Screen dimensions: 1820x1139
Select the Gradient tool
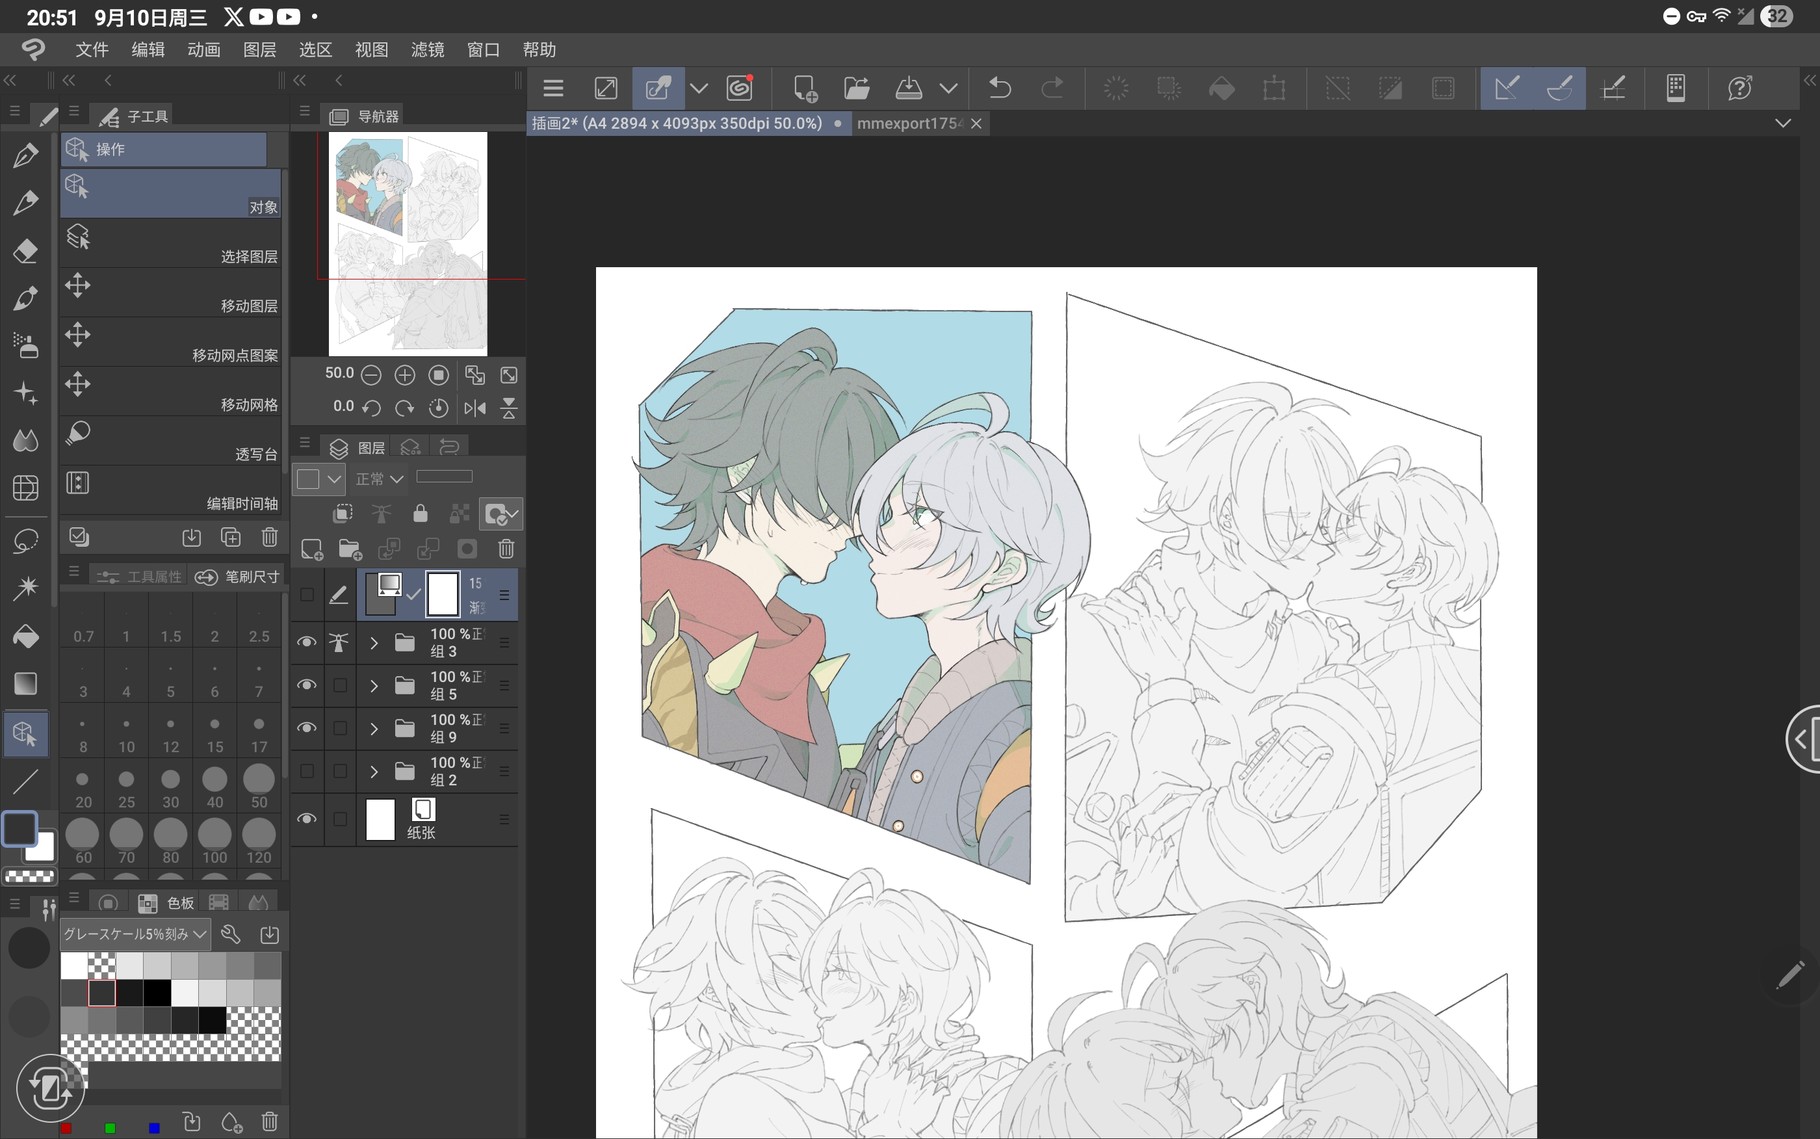pos(26,684)
